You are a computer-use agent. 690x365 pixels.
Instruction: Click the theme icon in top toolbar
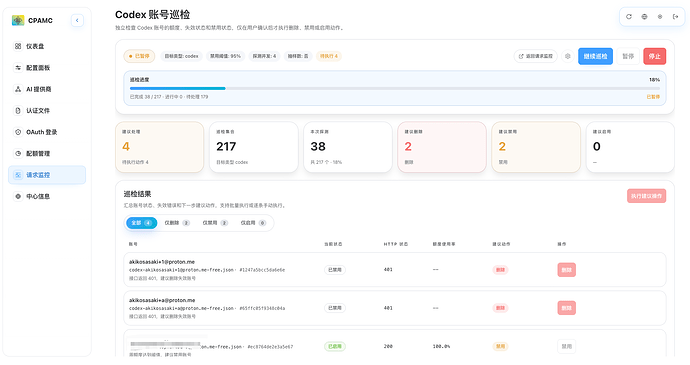click(660, 17)
